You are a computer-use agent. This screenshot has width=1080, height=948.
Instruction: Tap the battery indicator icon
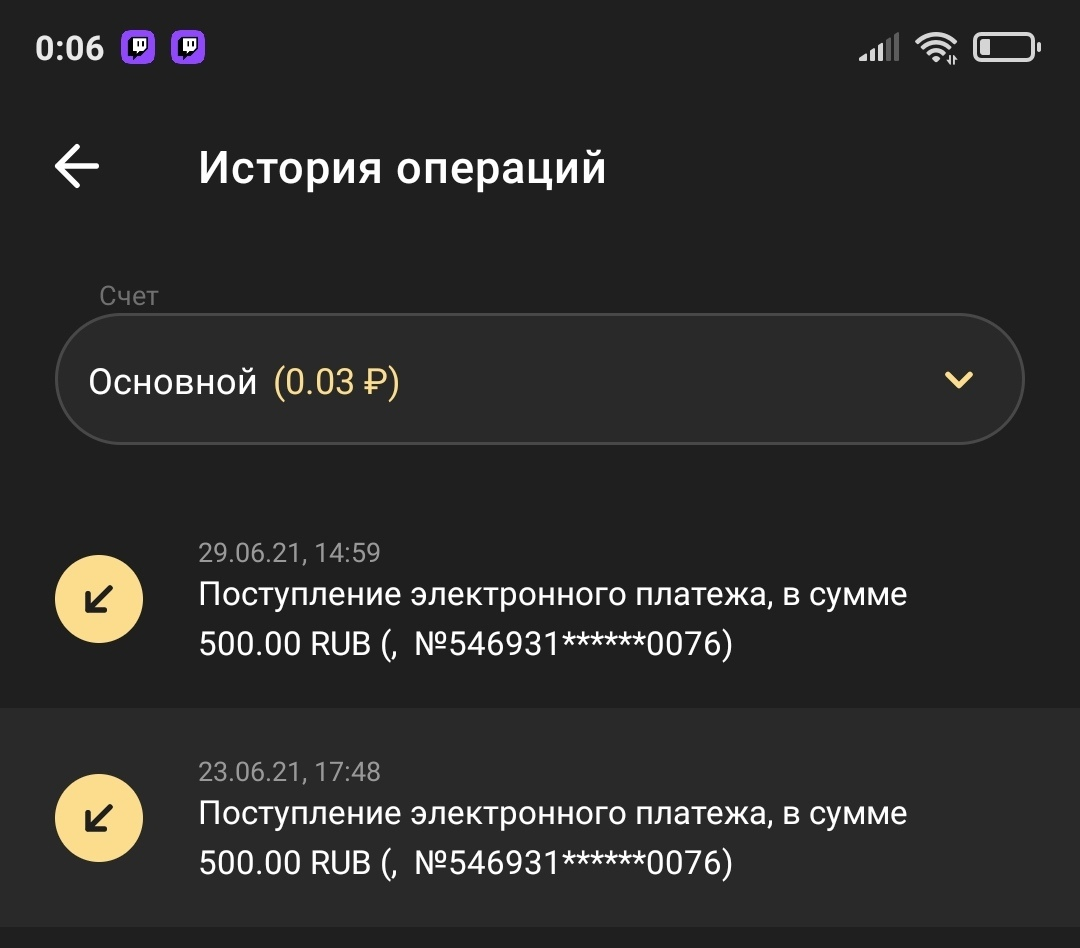coord(1007,47)
